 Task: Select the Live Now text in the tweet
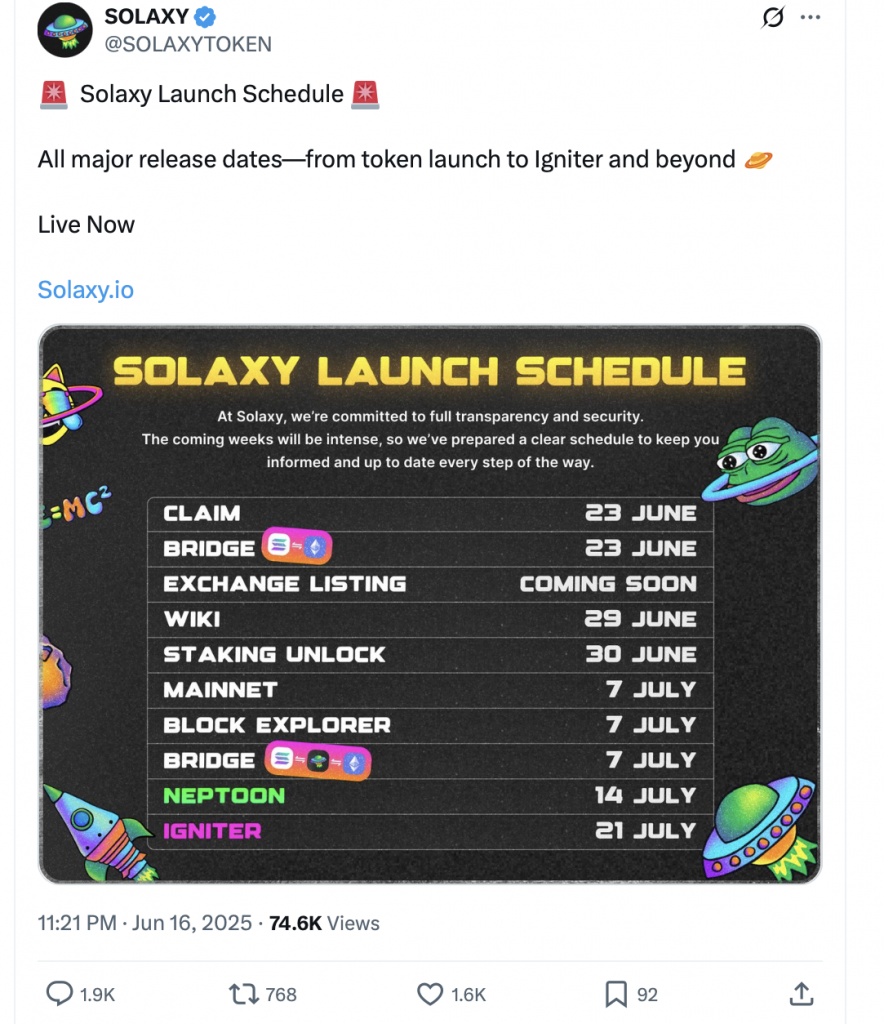coord(86,224)
